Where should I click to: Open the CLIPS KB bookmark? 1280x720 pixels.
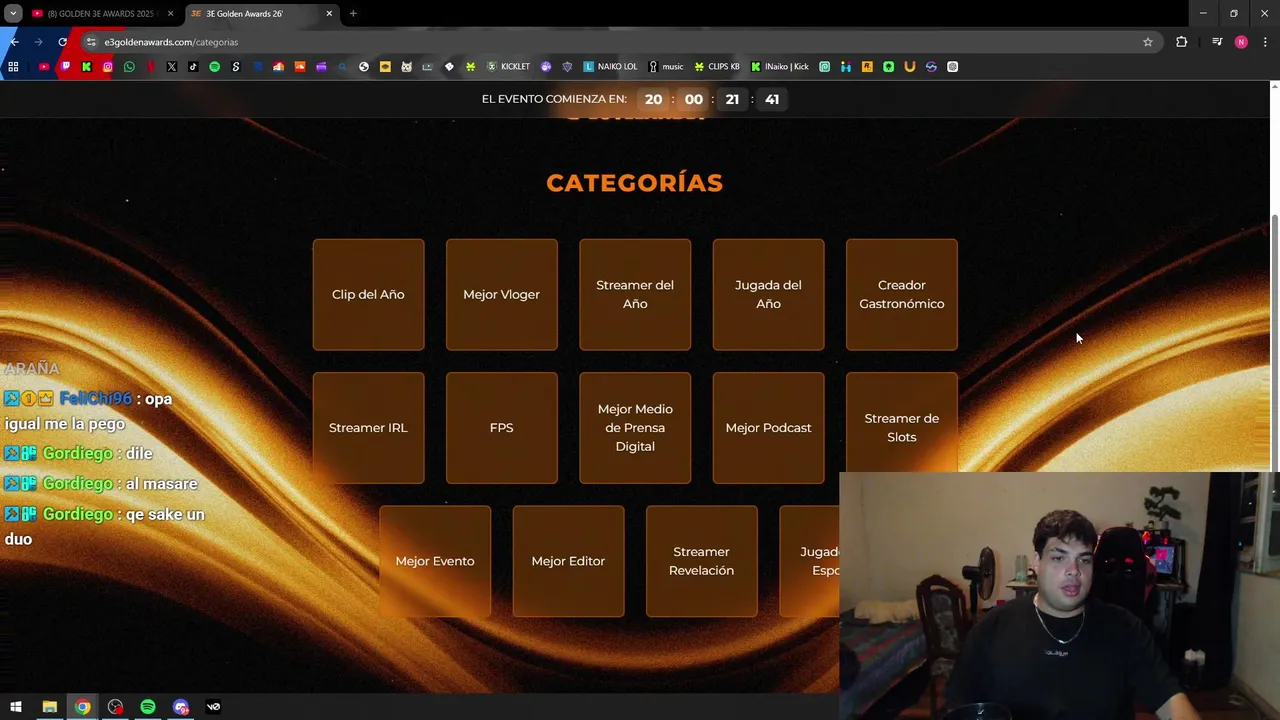tap(717, 67)
